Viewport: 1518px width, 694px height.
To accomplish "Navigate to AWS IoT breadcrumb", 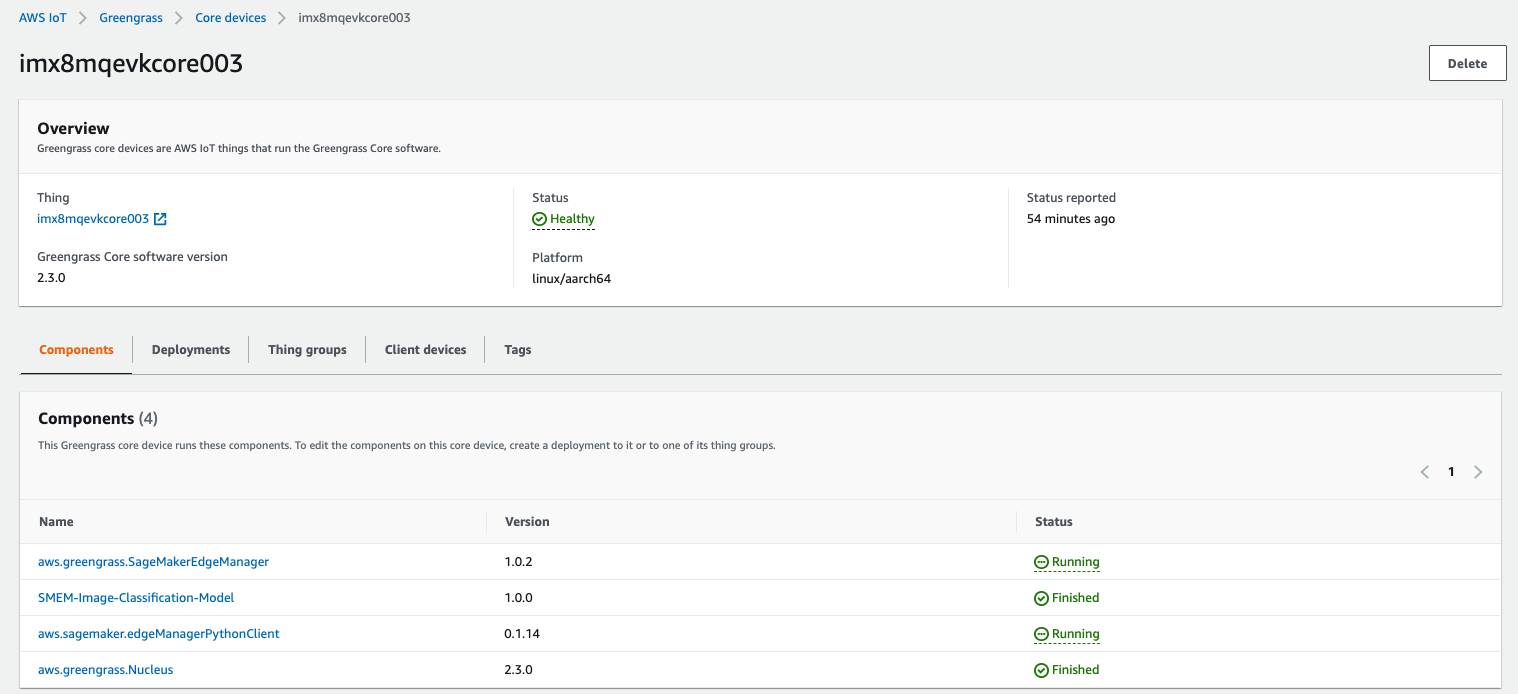I will 43,18.
